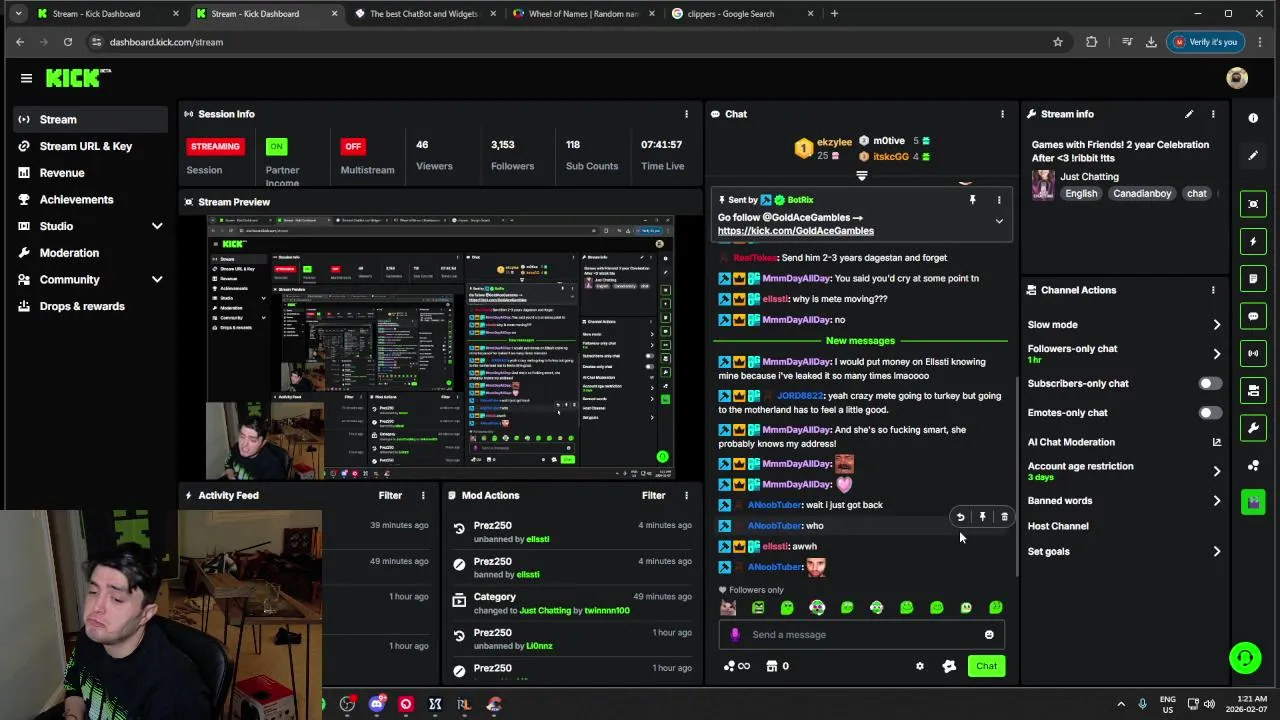The image size is (1280, 720).
Task: Expand Set goals option
Action: click(x=1216, y=551)
